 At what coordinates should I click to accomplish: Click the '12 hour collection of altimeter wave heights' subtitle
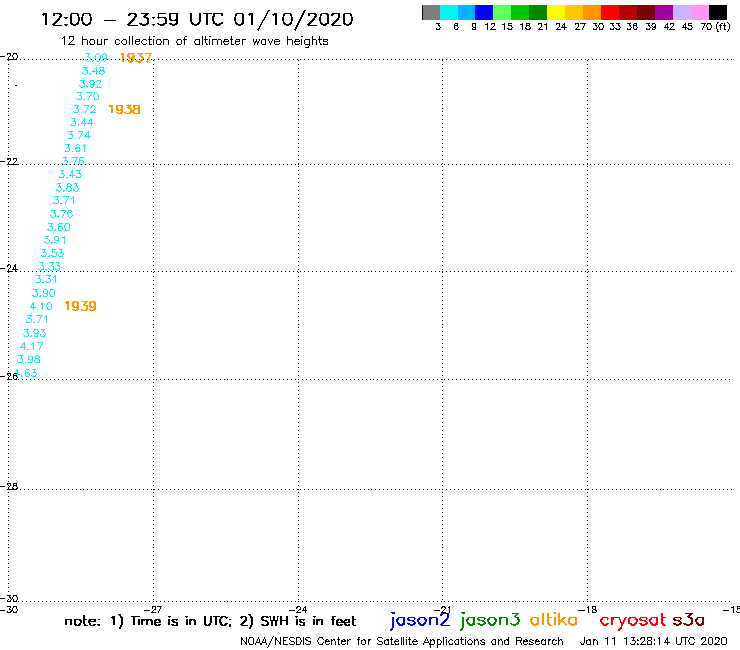coord(194,41)
